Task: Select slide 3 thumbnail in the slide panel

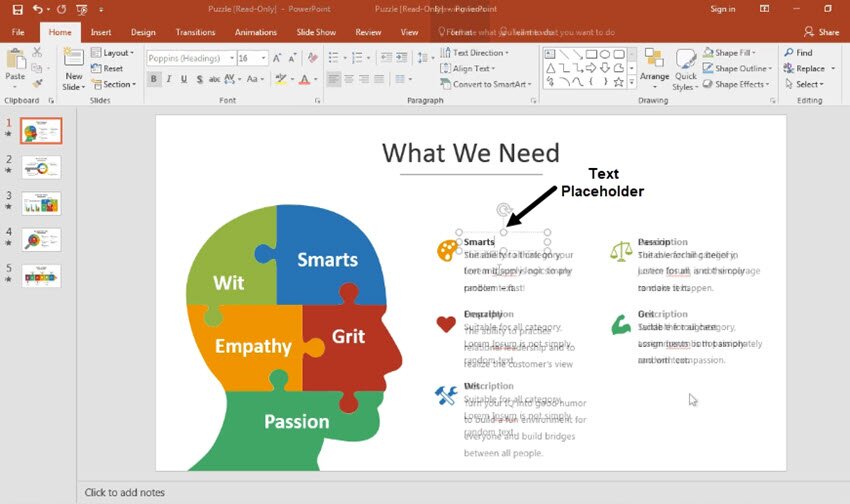Action: 41,203
